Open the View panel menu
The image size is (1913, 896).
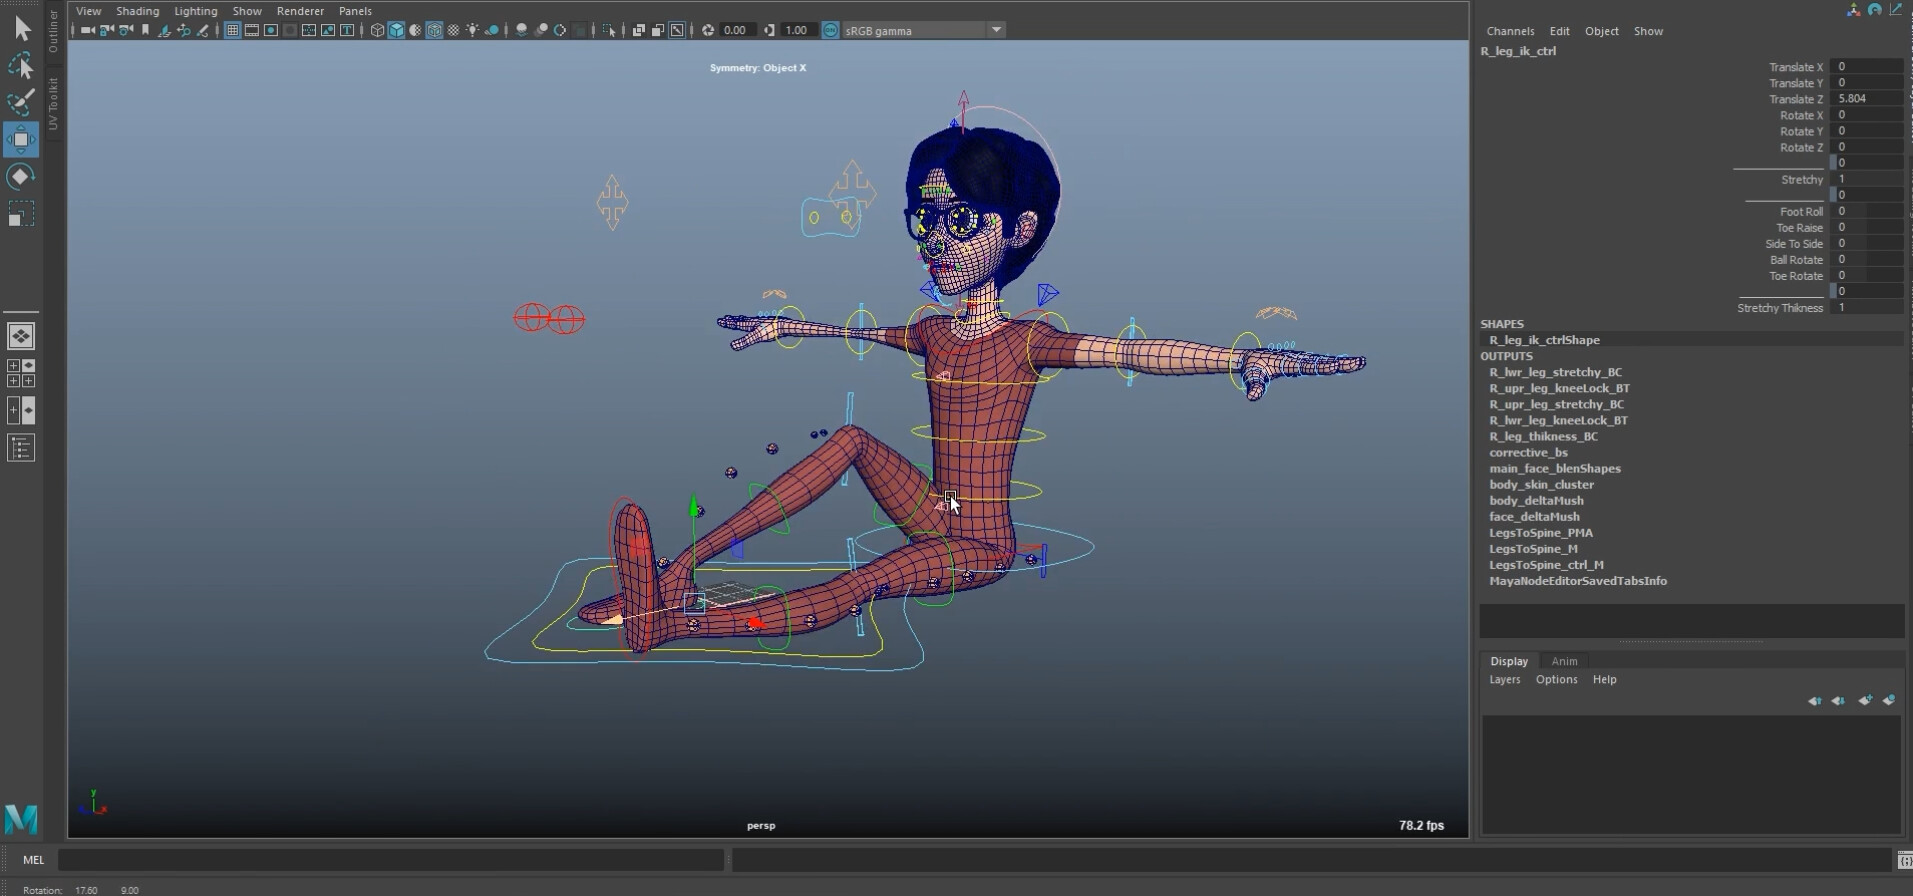88,11
